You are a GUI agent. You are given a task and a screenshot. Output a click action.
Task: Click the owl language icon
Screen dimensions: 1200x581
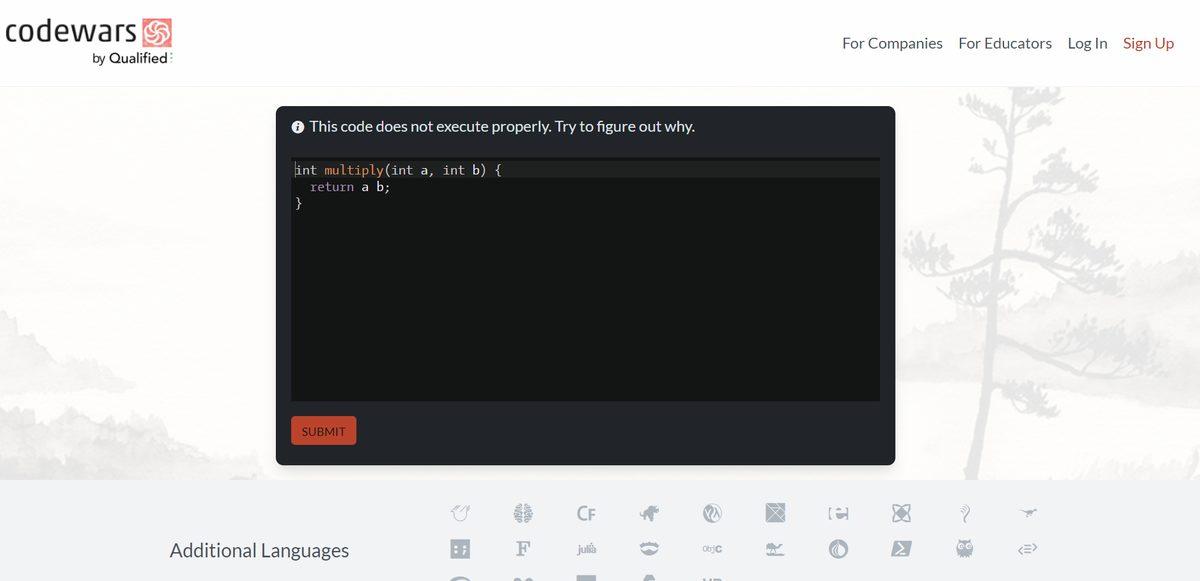click(x=964, y=549)
